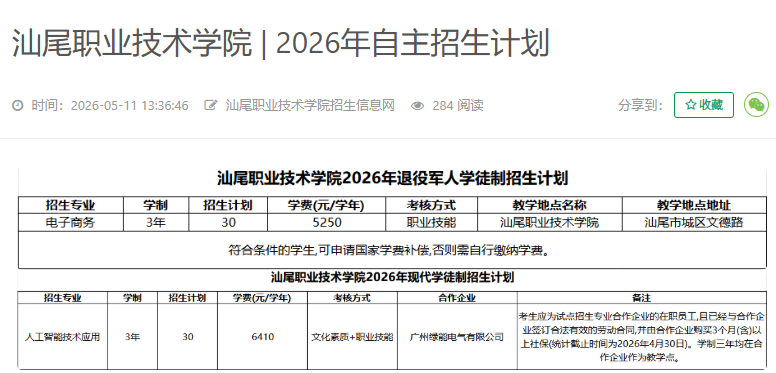Click the 合作企业 column header

(x=457, y=298)
